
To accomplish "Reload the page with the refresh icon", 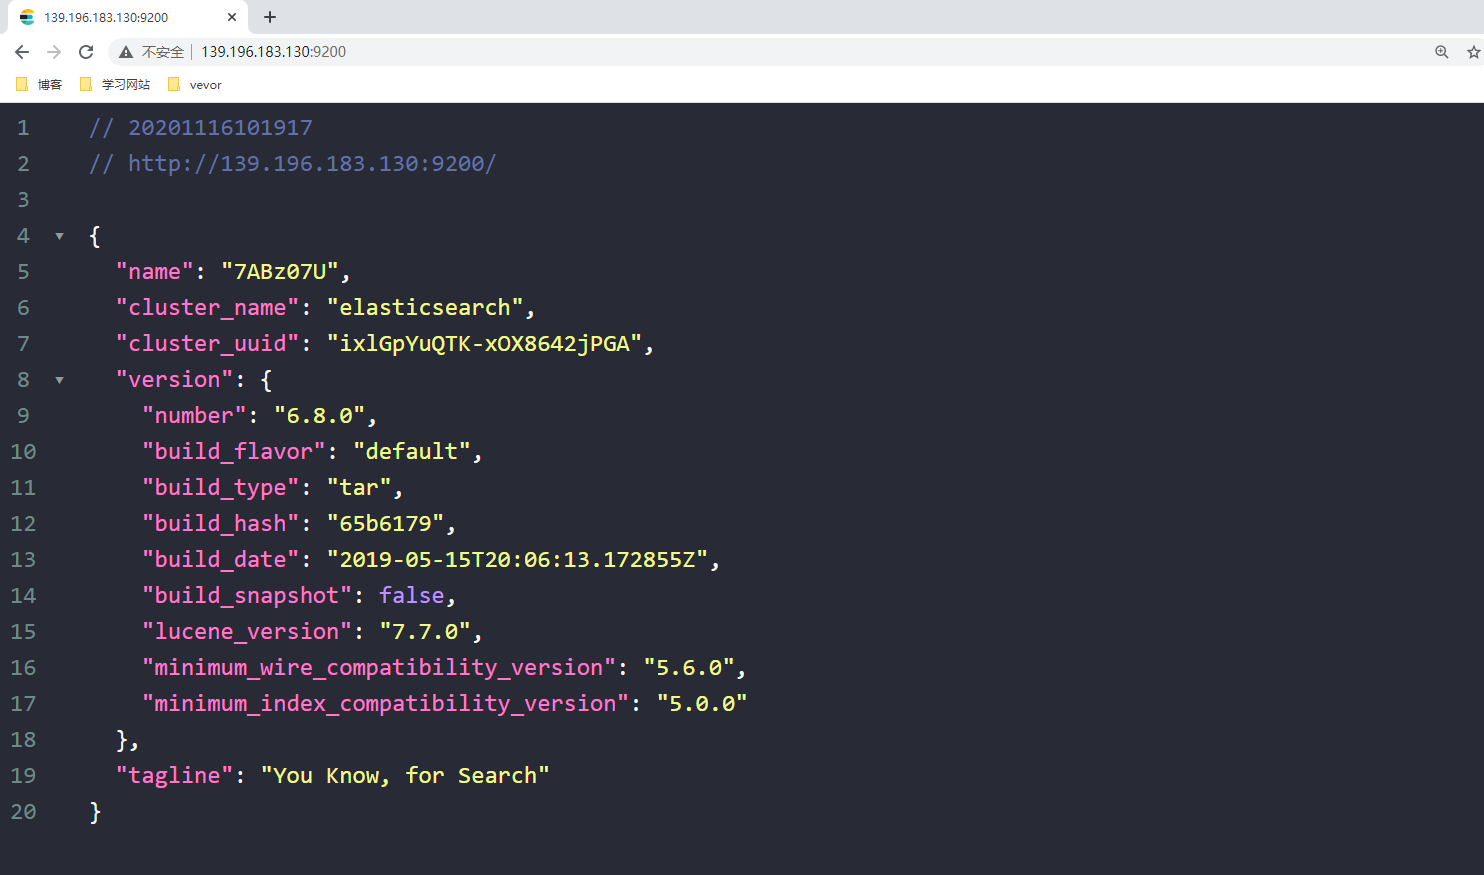I will pos(86,52).
